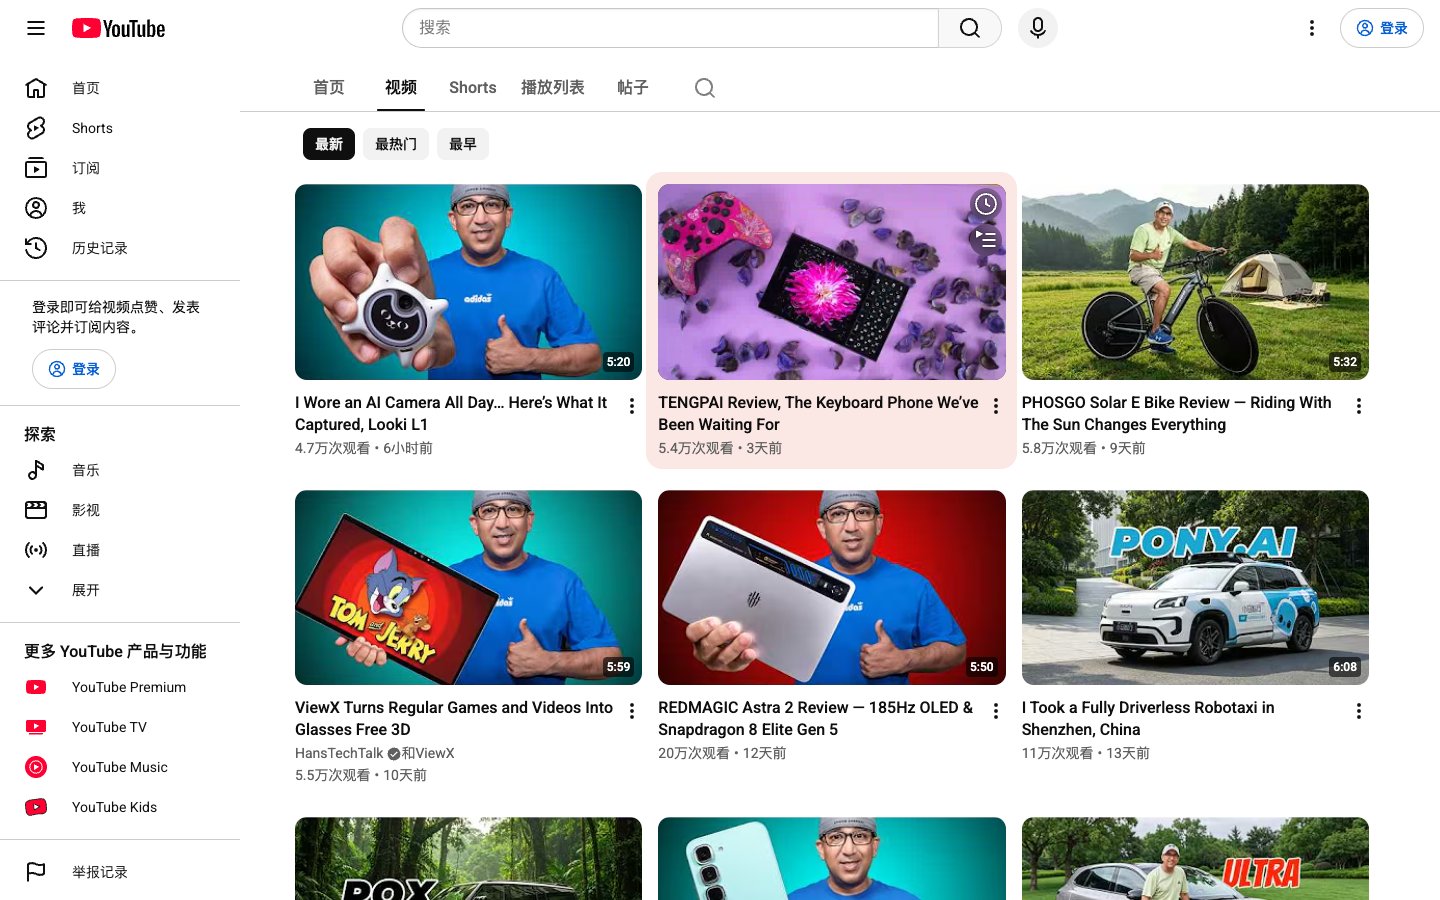Viewport: 1440px width, 900px height.
Task: Open the REDMAGIC Astra 2 thumbnail
Action: coord(832,588)
